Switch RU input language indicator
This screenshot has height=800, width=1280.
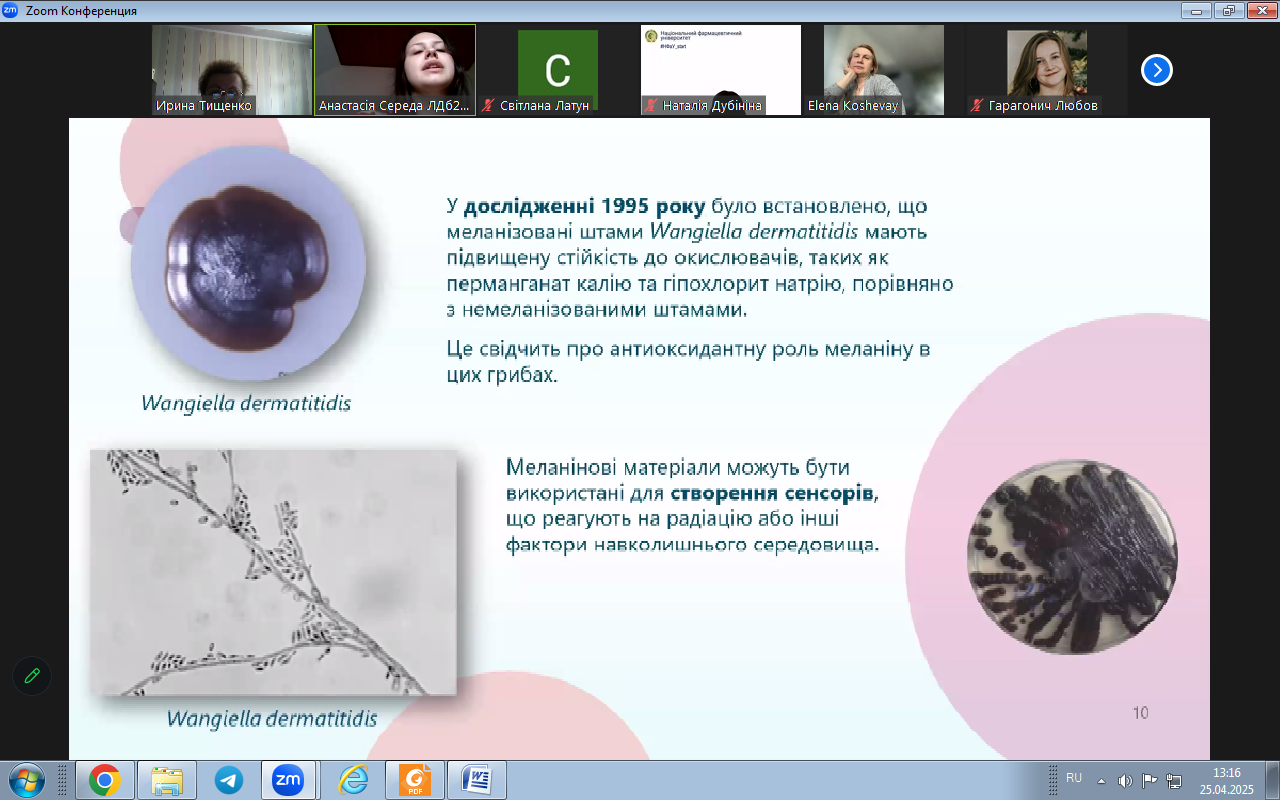click(1074, 778)
